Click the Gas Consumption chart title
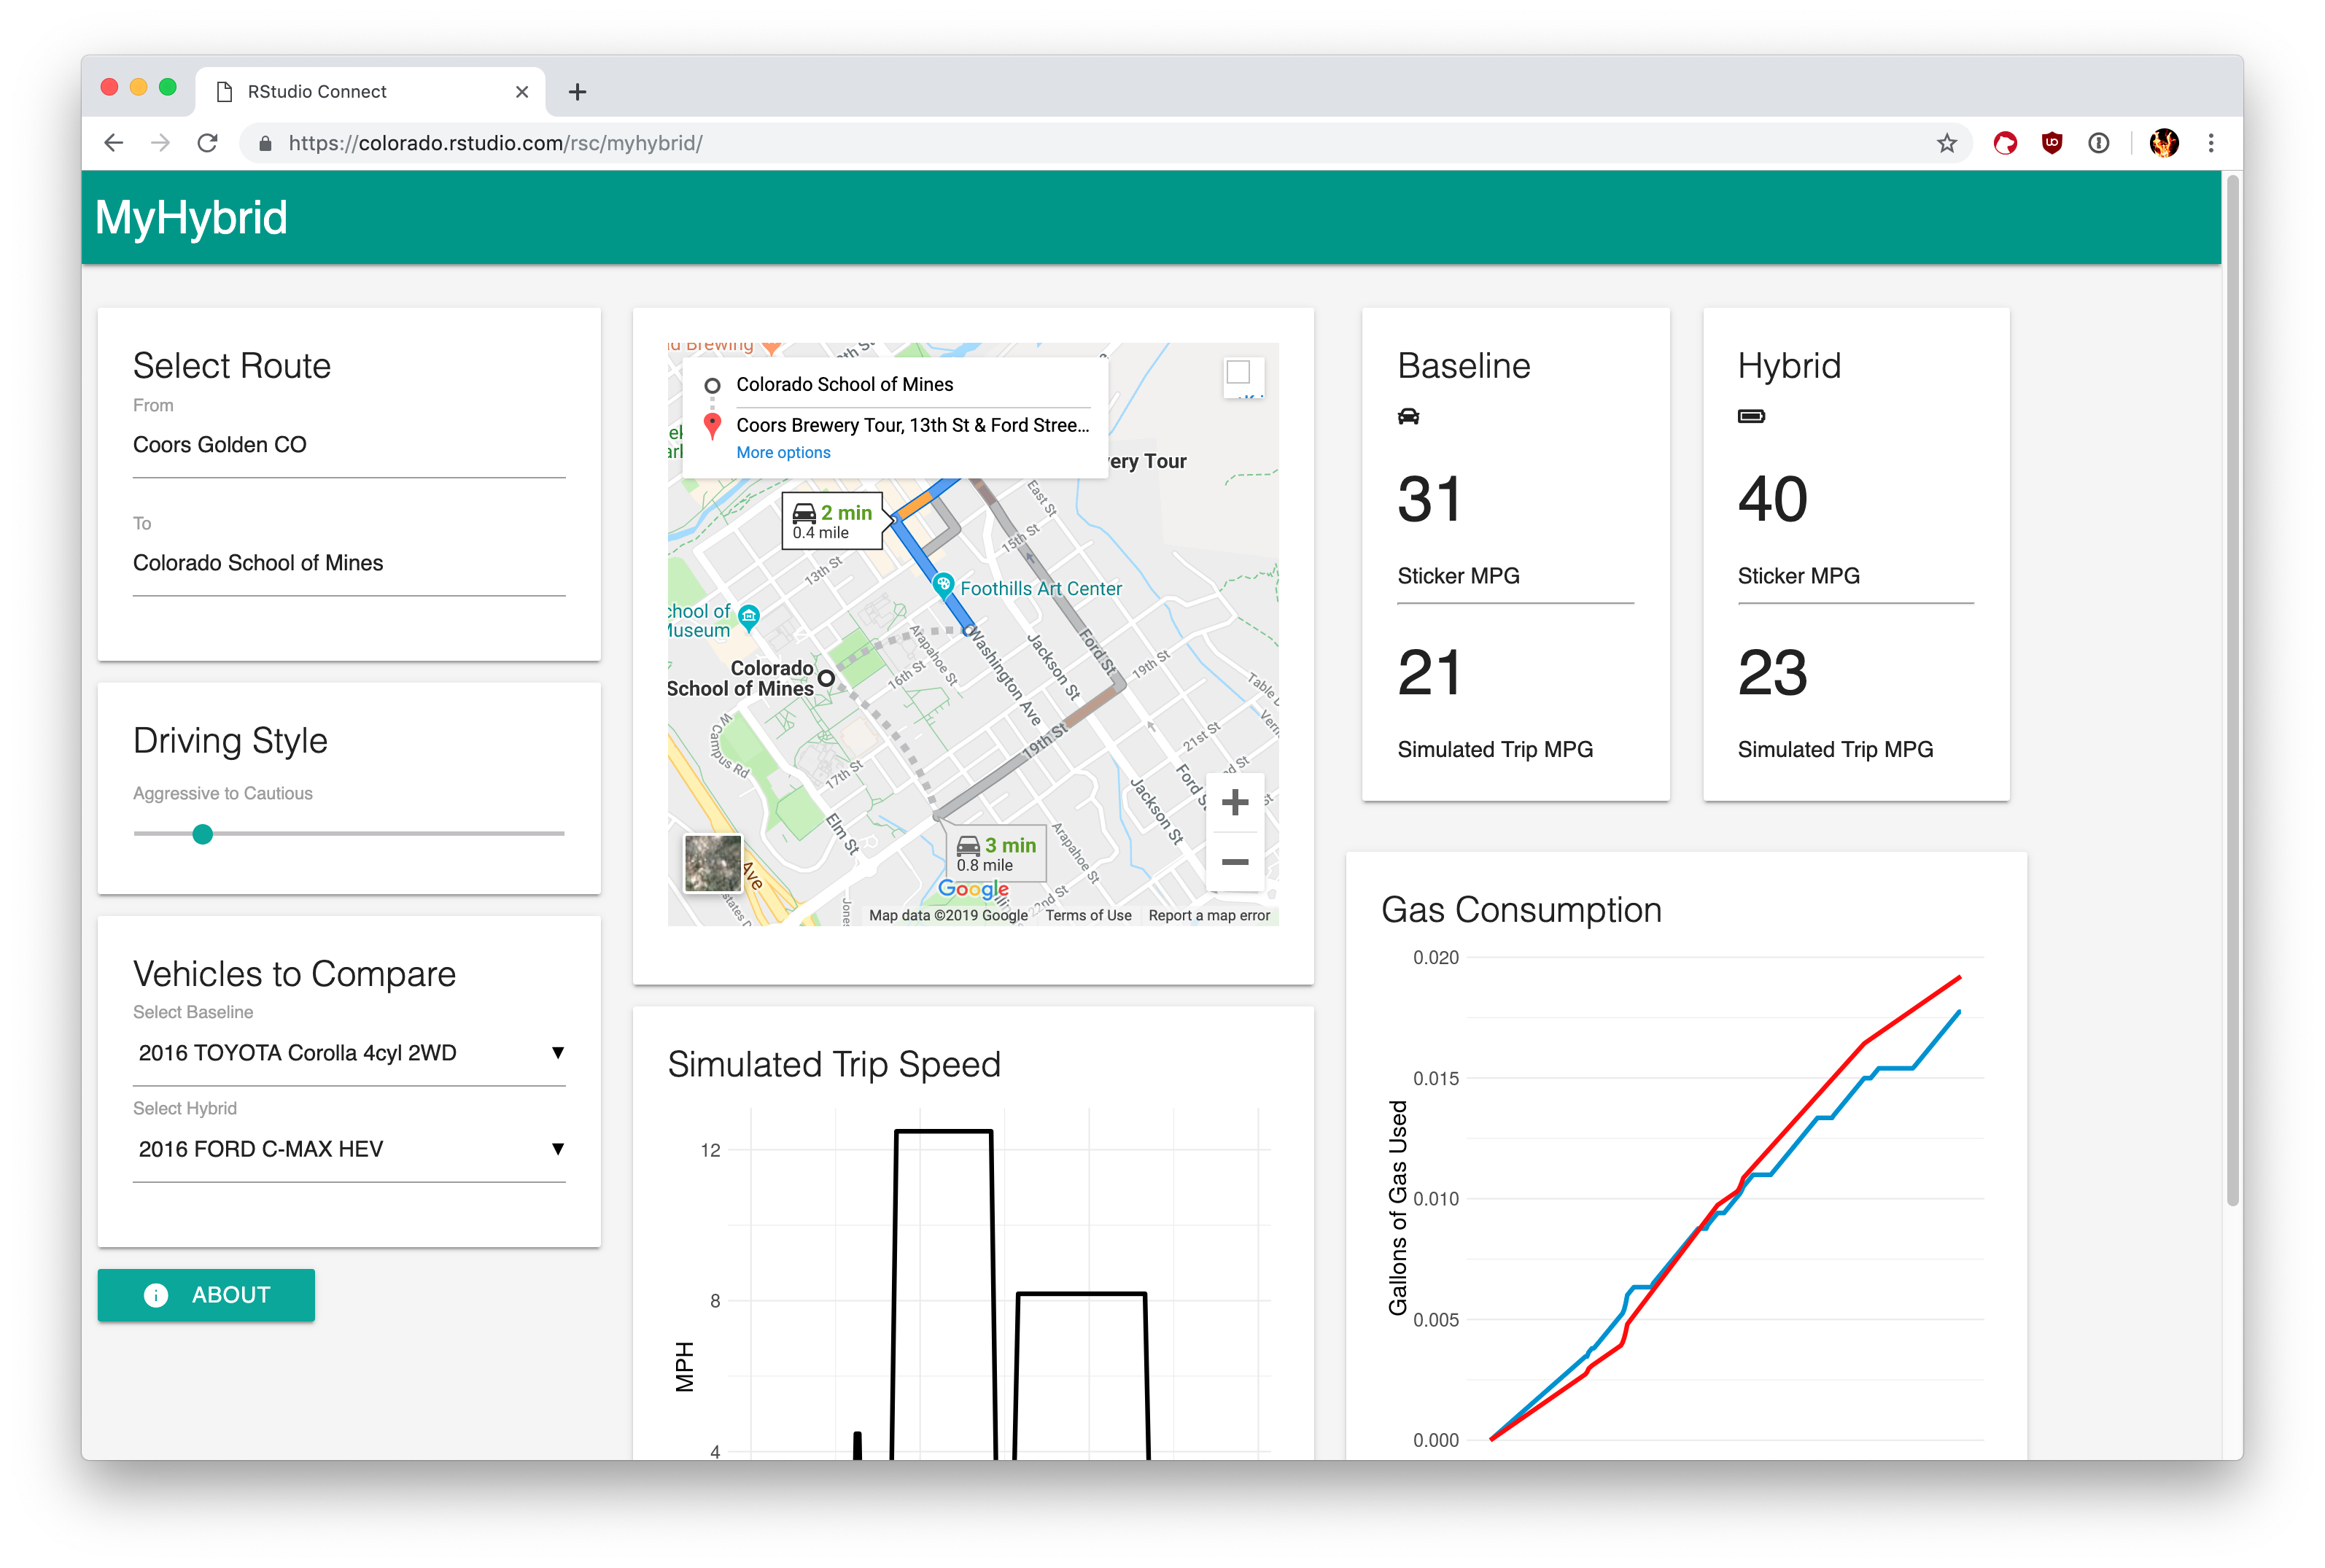The image size is (2325, 1568). 1521,910
